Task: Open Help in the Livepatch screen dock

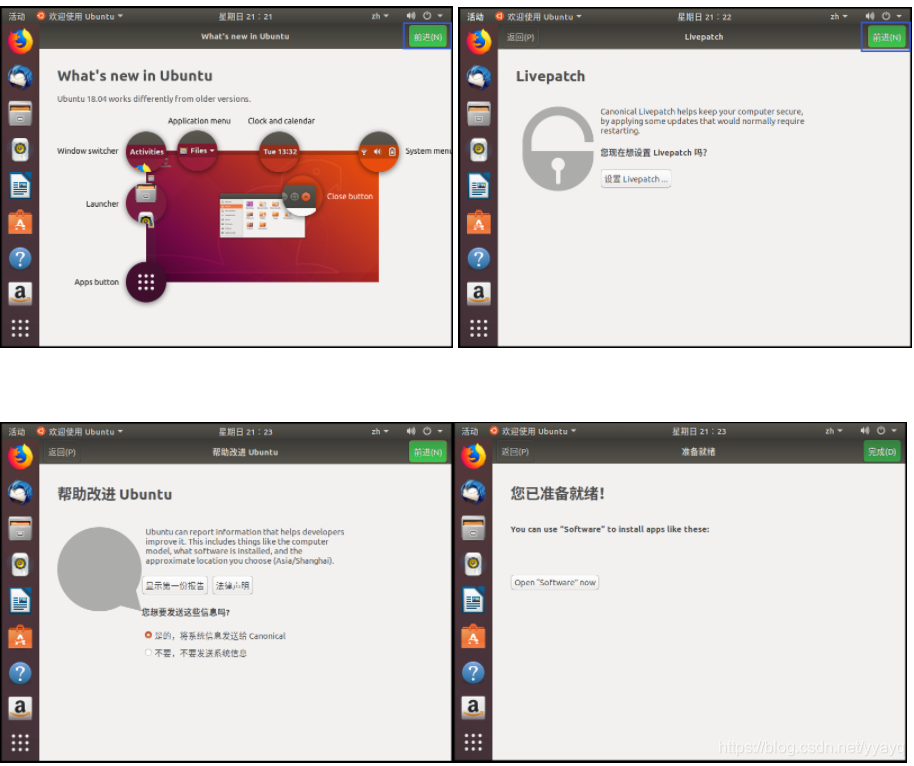Action: [x=479, y=258]
